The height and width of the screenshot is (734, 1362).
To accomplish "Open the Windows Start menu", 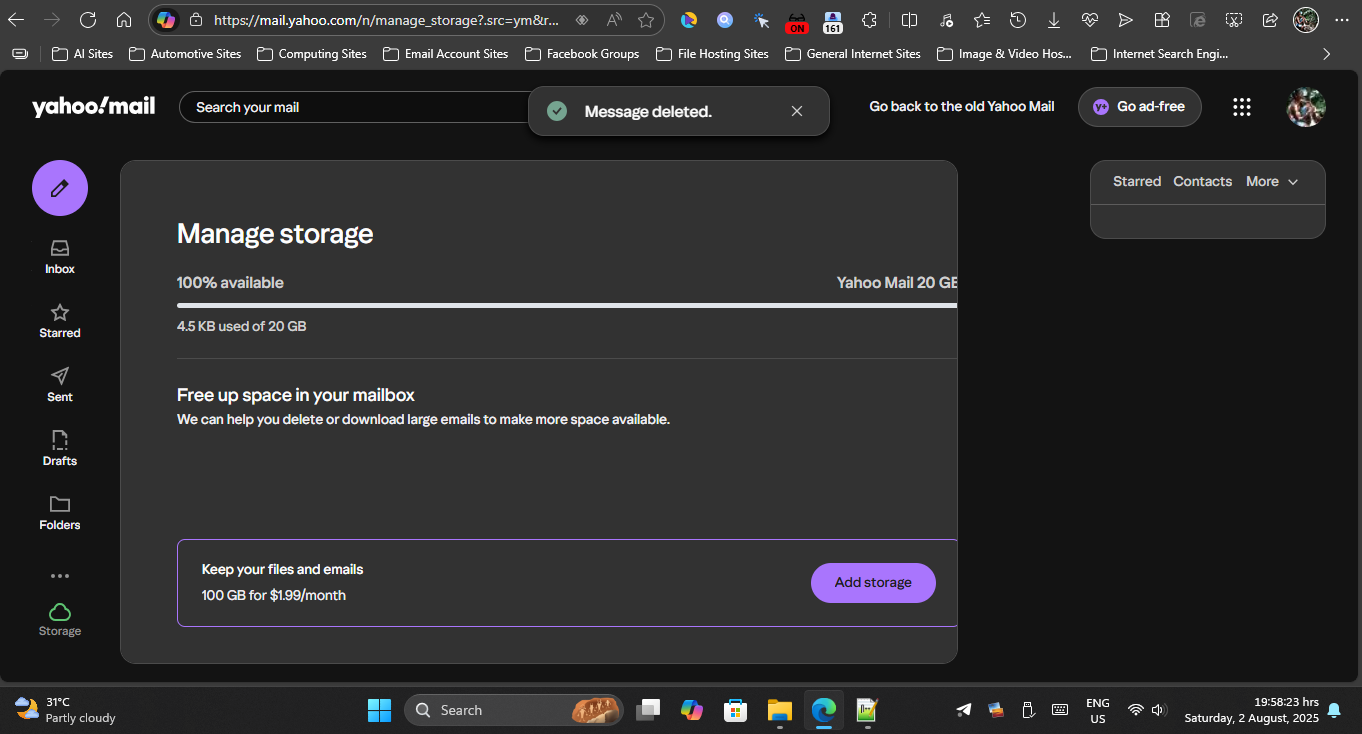I will coord(380,710).
